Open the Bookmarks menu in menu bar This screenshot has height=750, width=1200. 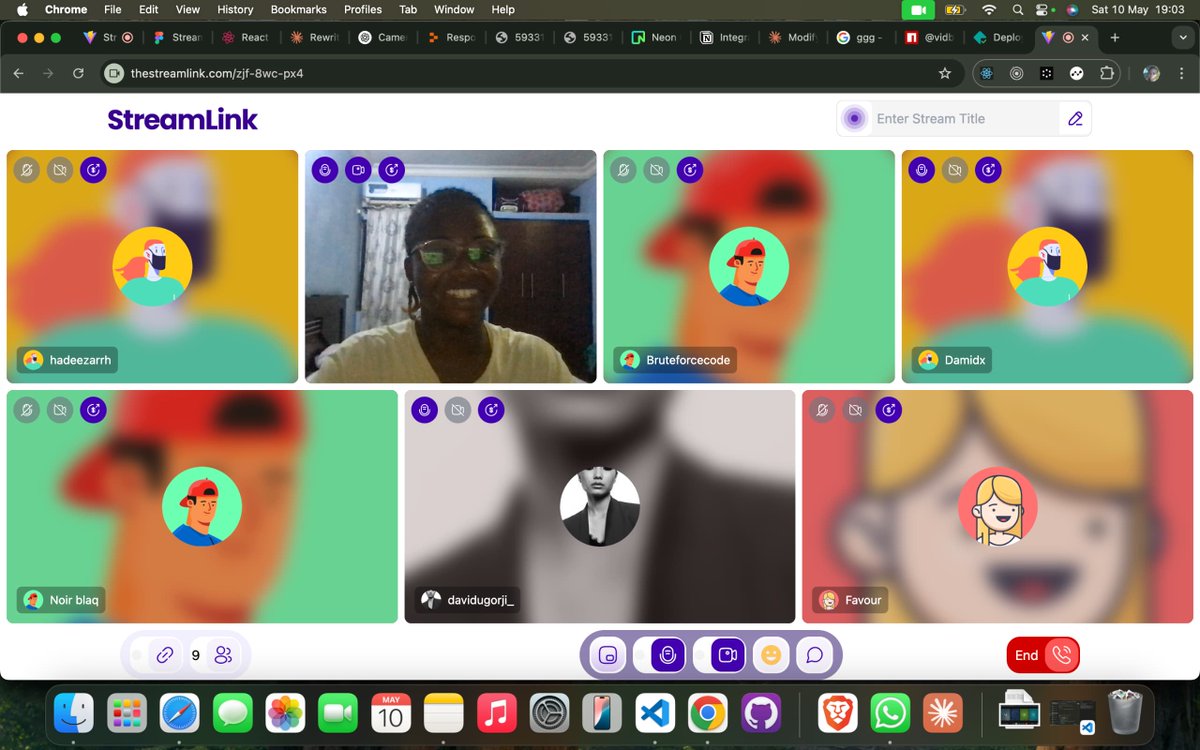click(x=298, y=9)
